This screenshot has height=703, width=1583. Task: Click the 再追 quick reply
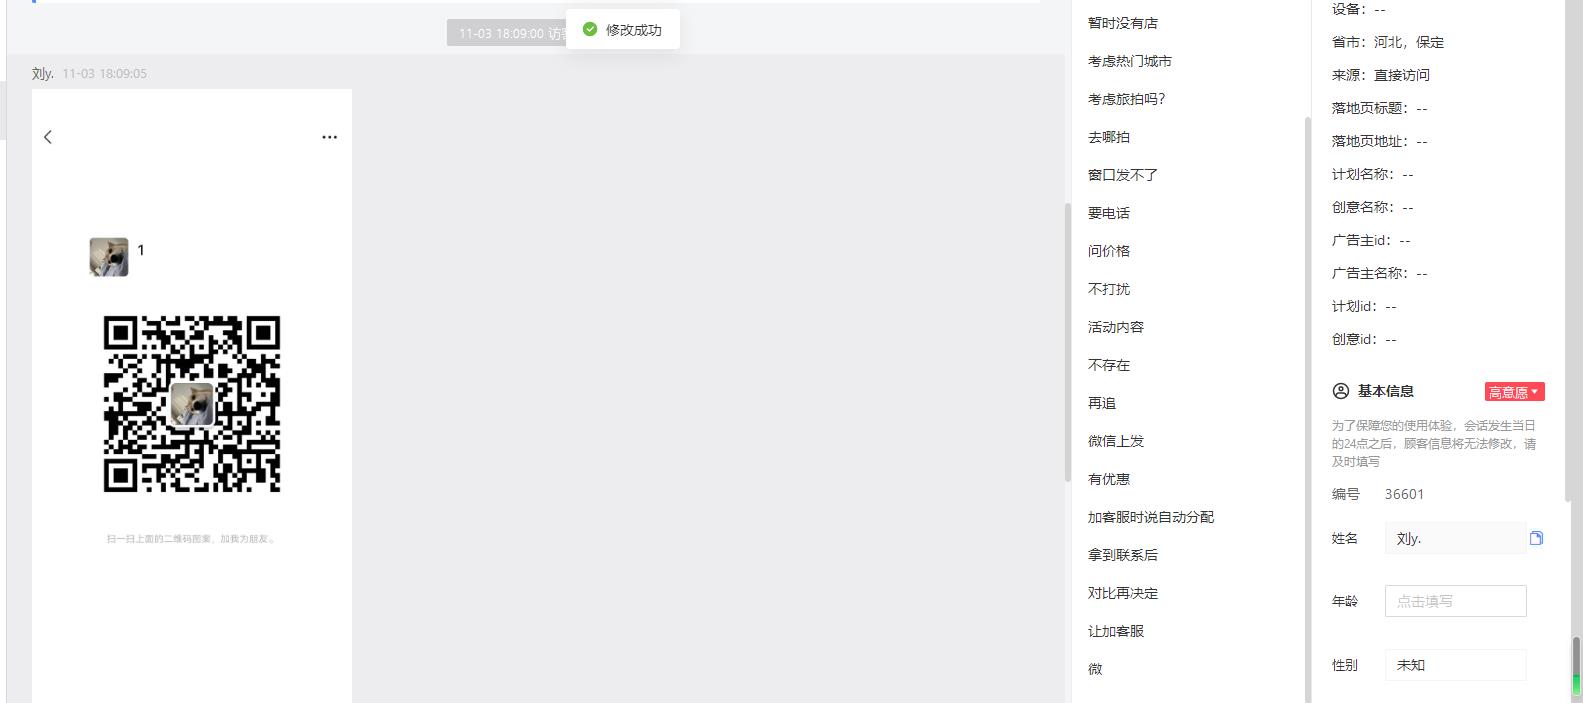pyautogui.click(x=1102, y=403)
